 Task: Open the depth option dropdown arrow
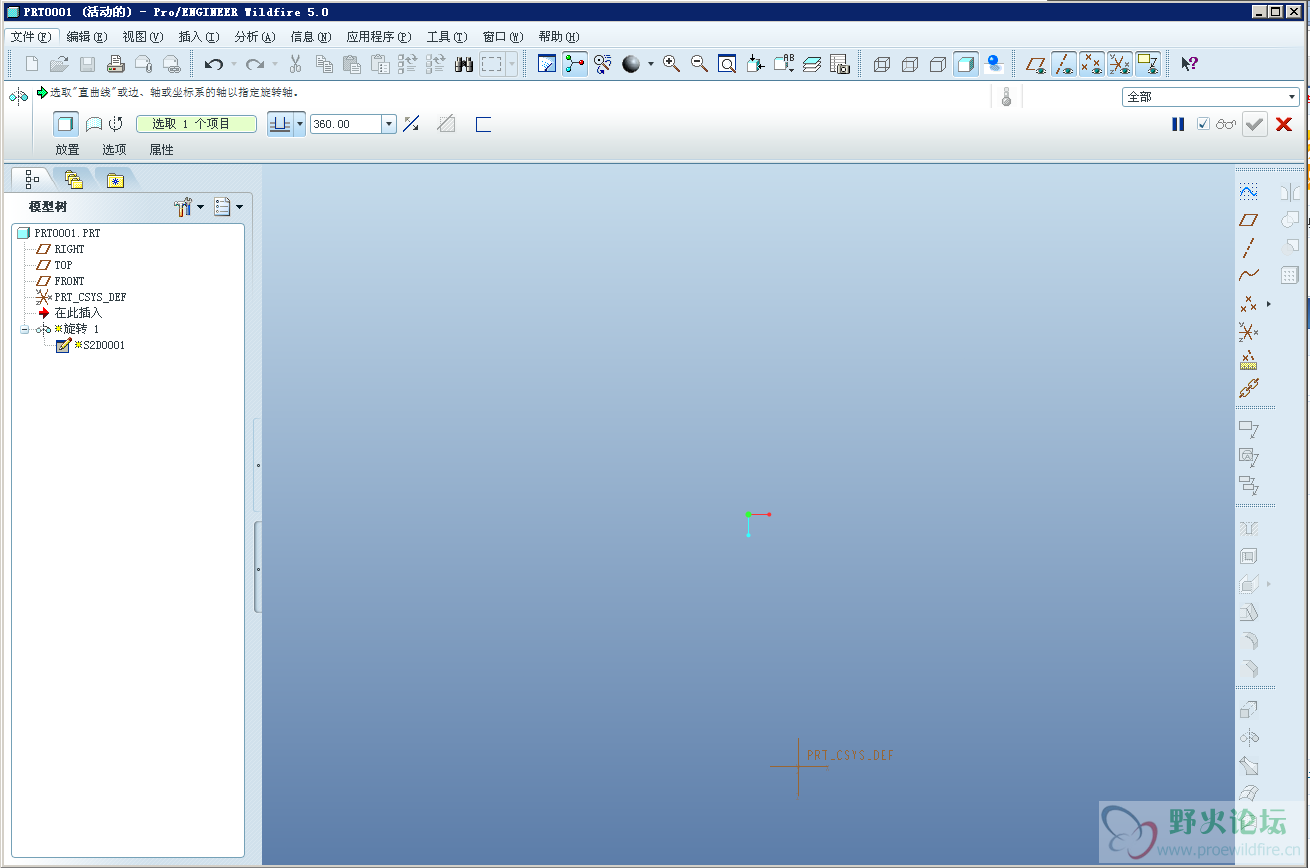299,124
